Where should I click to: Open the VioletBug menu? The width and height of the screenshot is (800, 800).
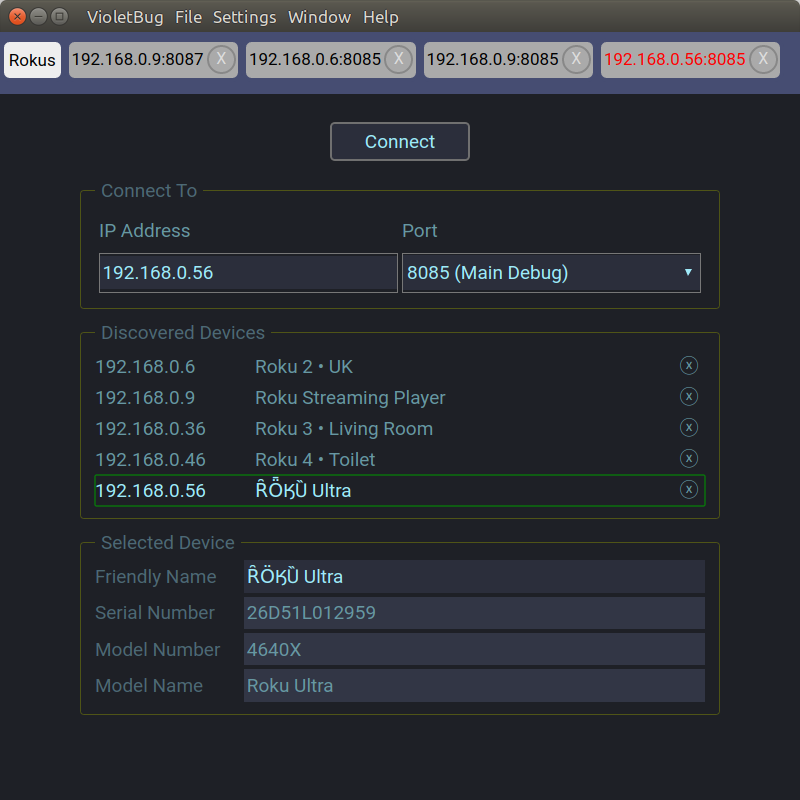pos(125,17)
